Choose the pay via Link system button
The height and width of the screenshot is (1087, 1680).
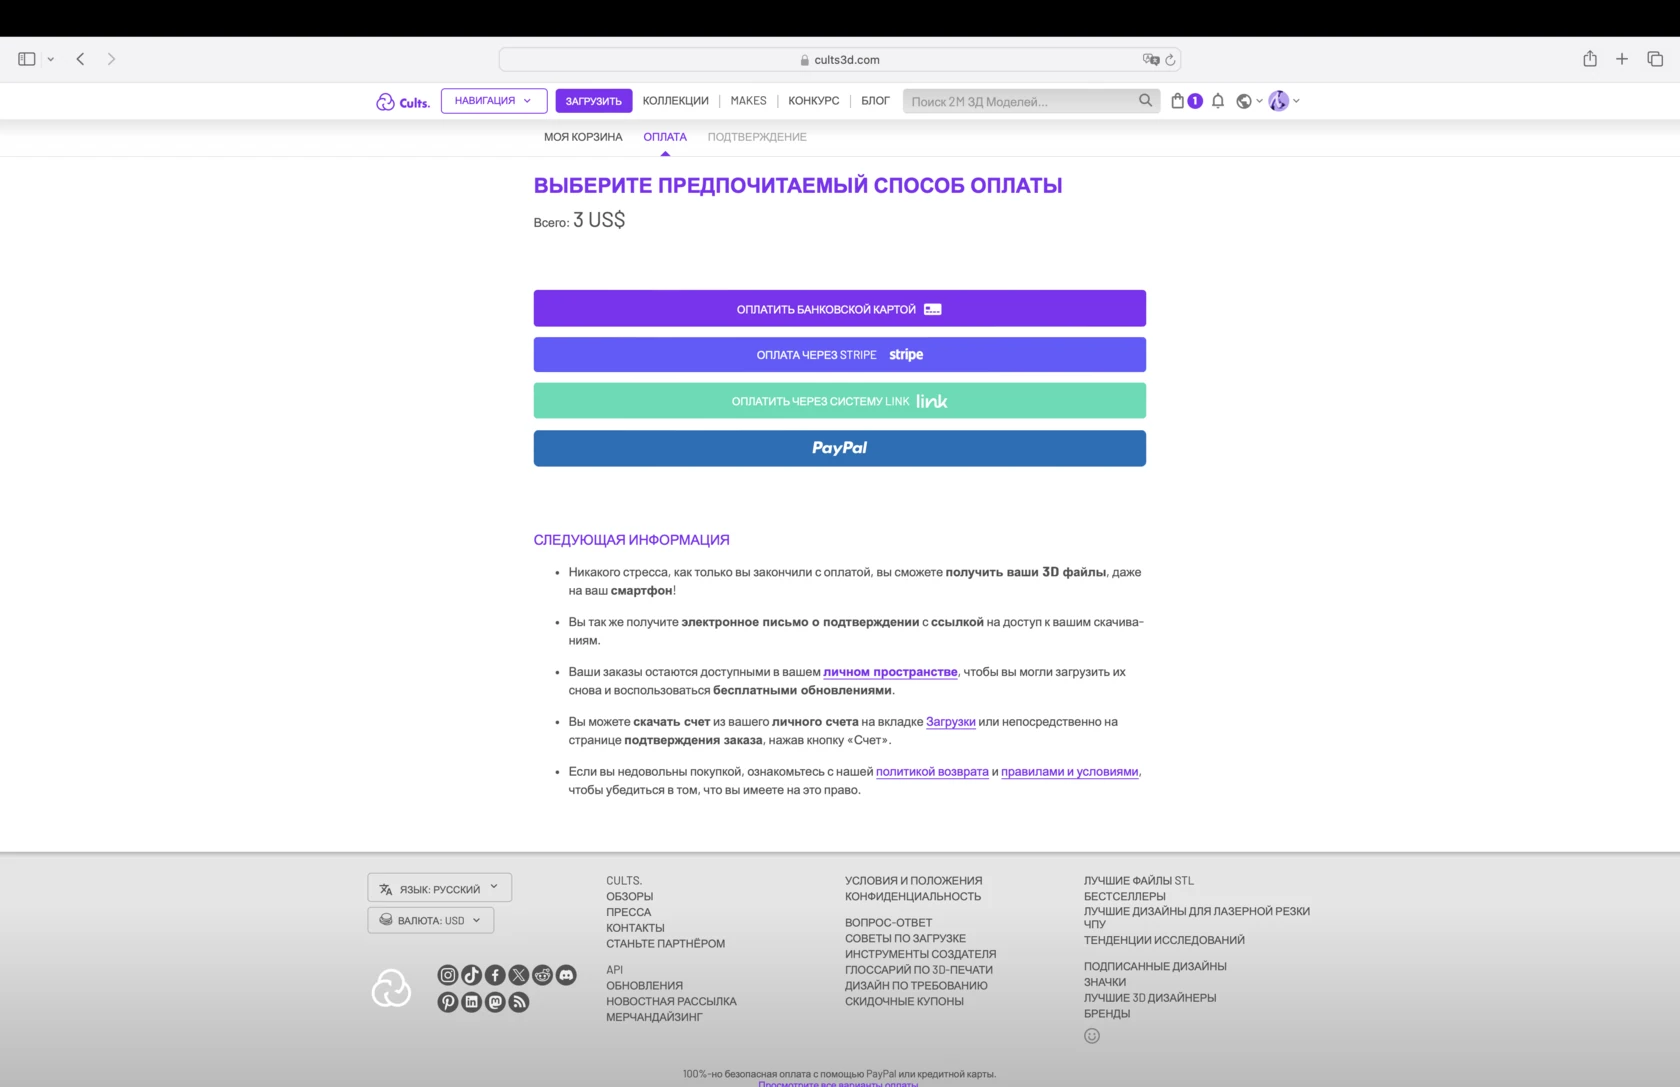(840, 401)
